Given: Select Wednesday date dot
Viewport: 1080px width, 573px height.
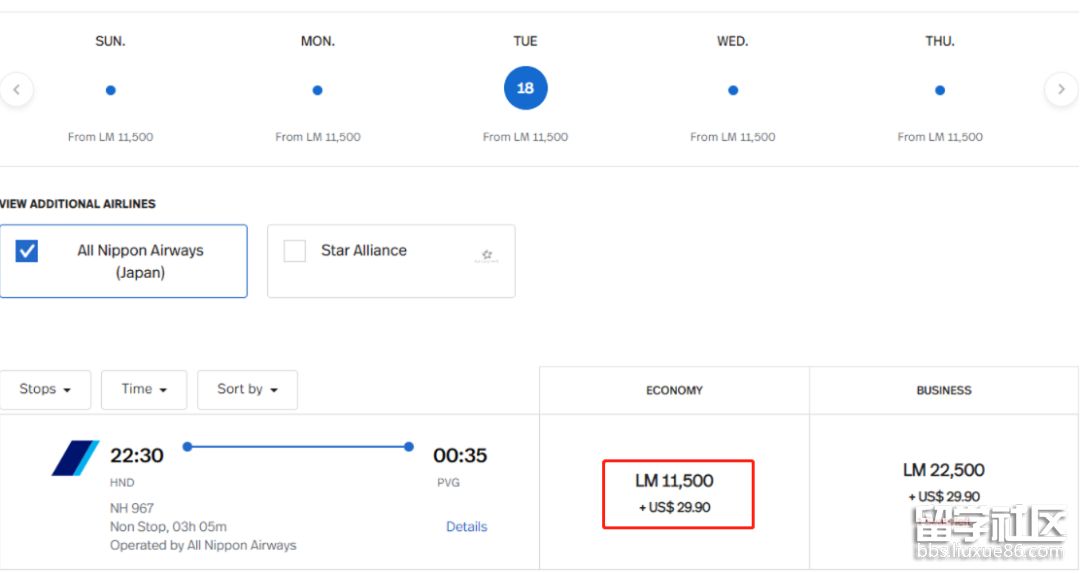Looking at the screenshot, I should pos(733,90).
